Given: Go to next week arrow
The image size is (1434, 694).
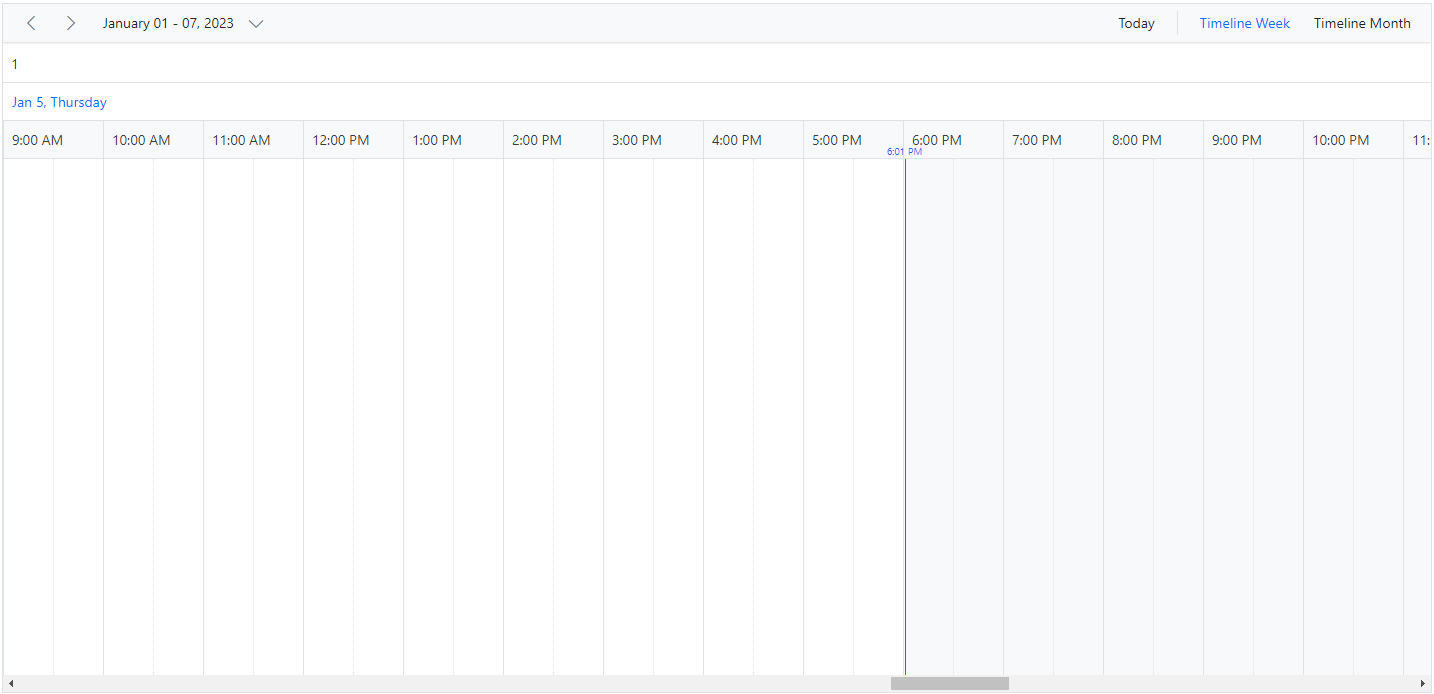Looking at the screenshot, I should pos(70,23).
